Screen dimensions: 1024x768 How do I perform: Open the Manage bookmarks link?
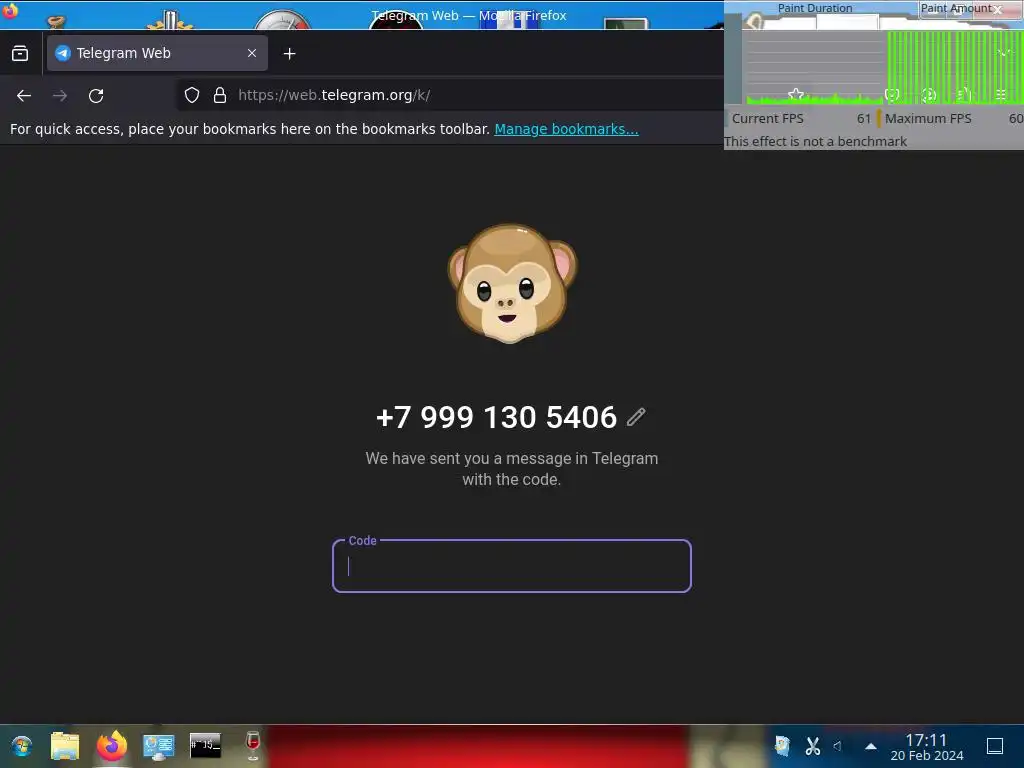click(566, 129)
